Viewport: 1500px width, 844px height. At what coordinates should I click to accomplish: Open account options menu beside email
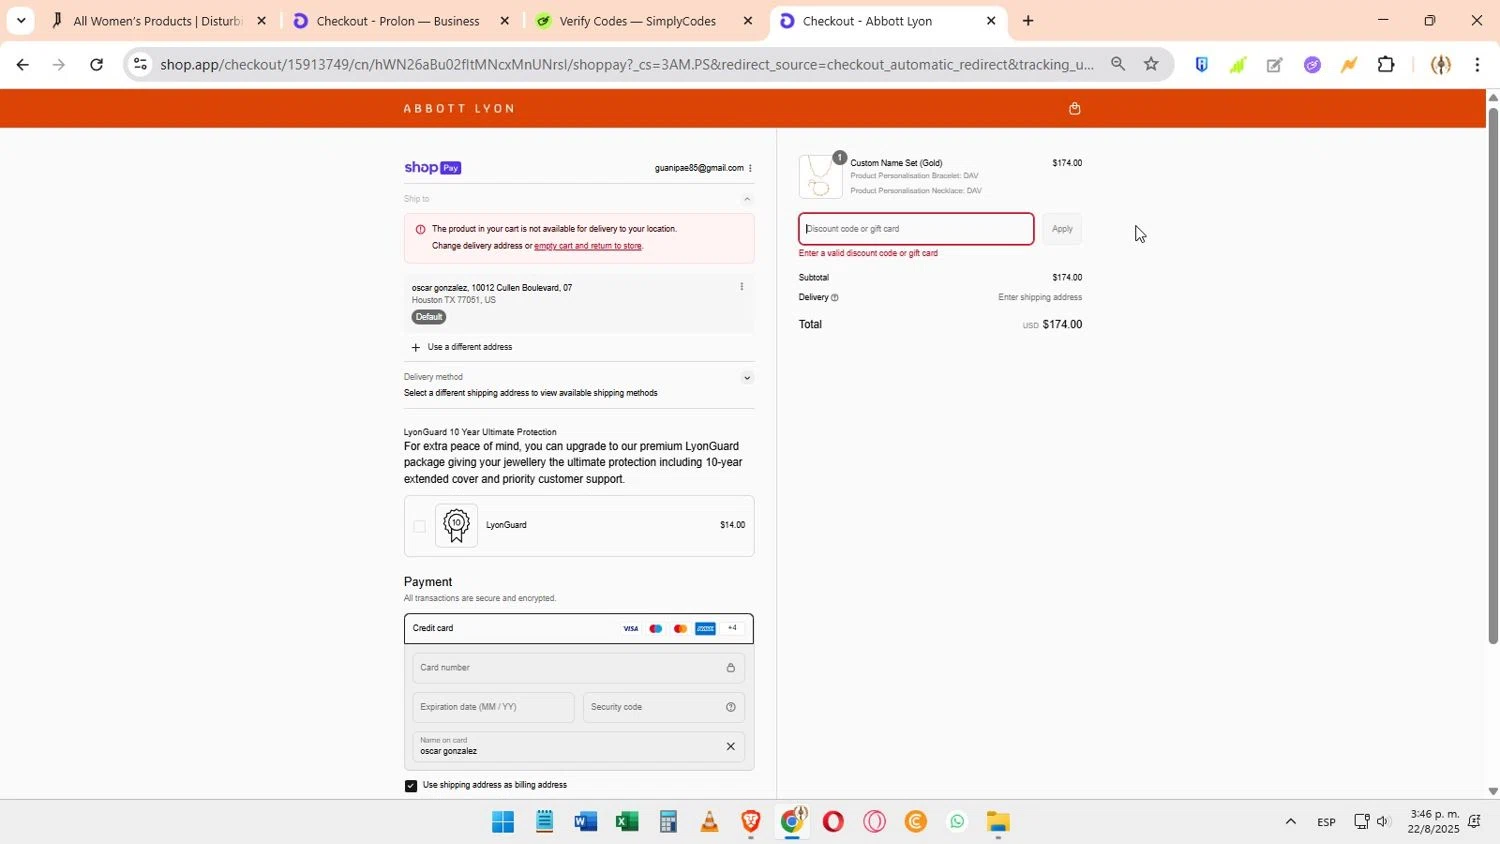[x=750, y=168]
